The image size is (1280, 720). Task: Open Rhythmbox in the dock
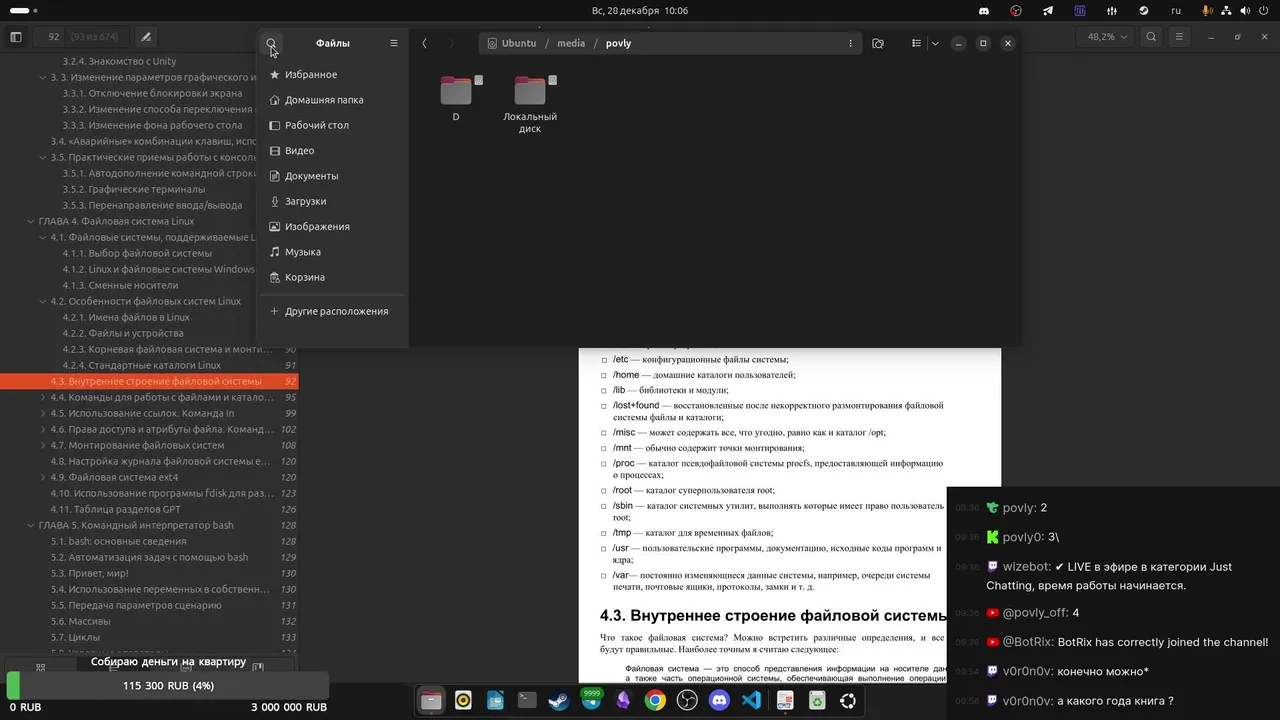pyautogui.click(x=463, y=701)
